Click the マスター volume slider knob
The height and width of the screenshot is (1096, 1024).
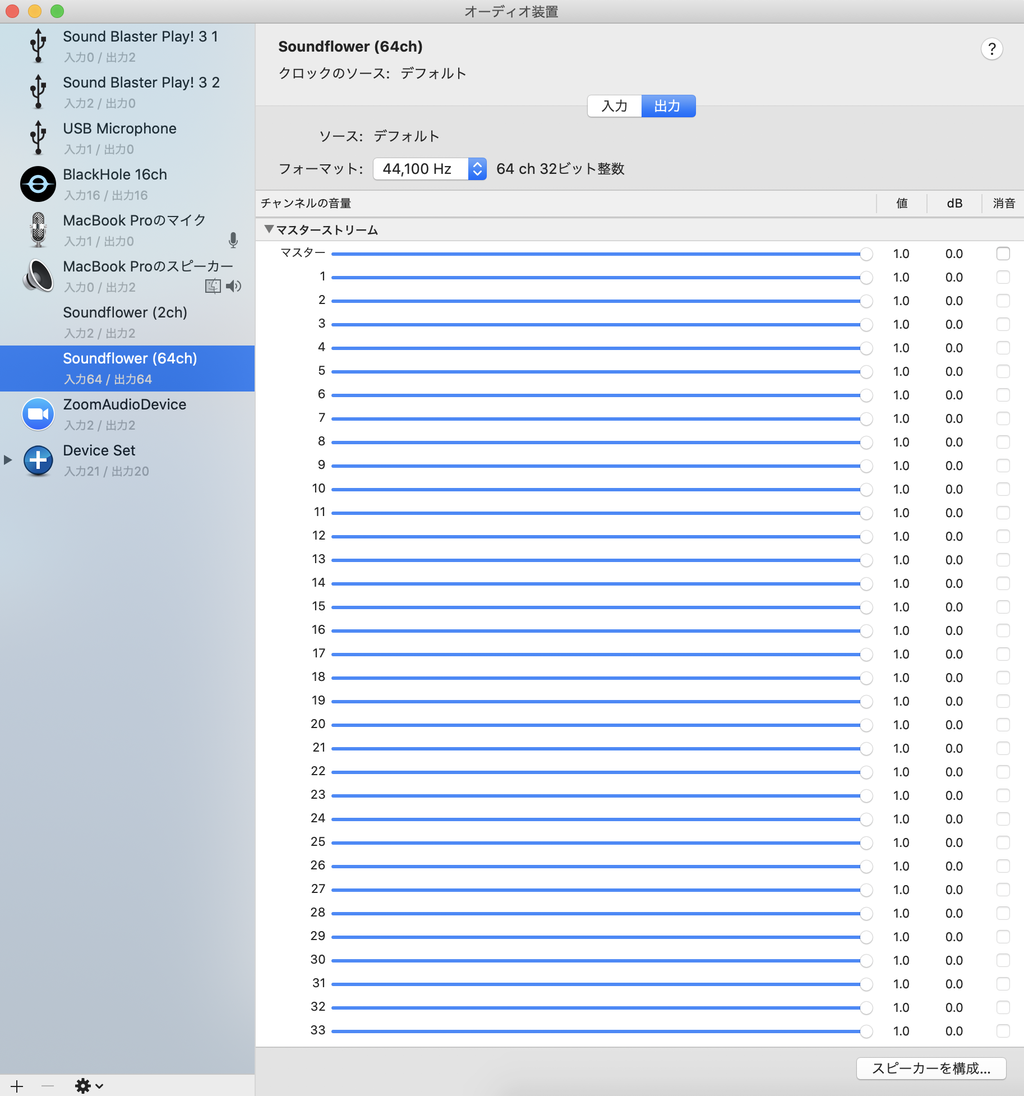[x=866, y=254]
